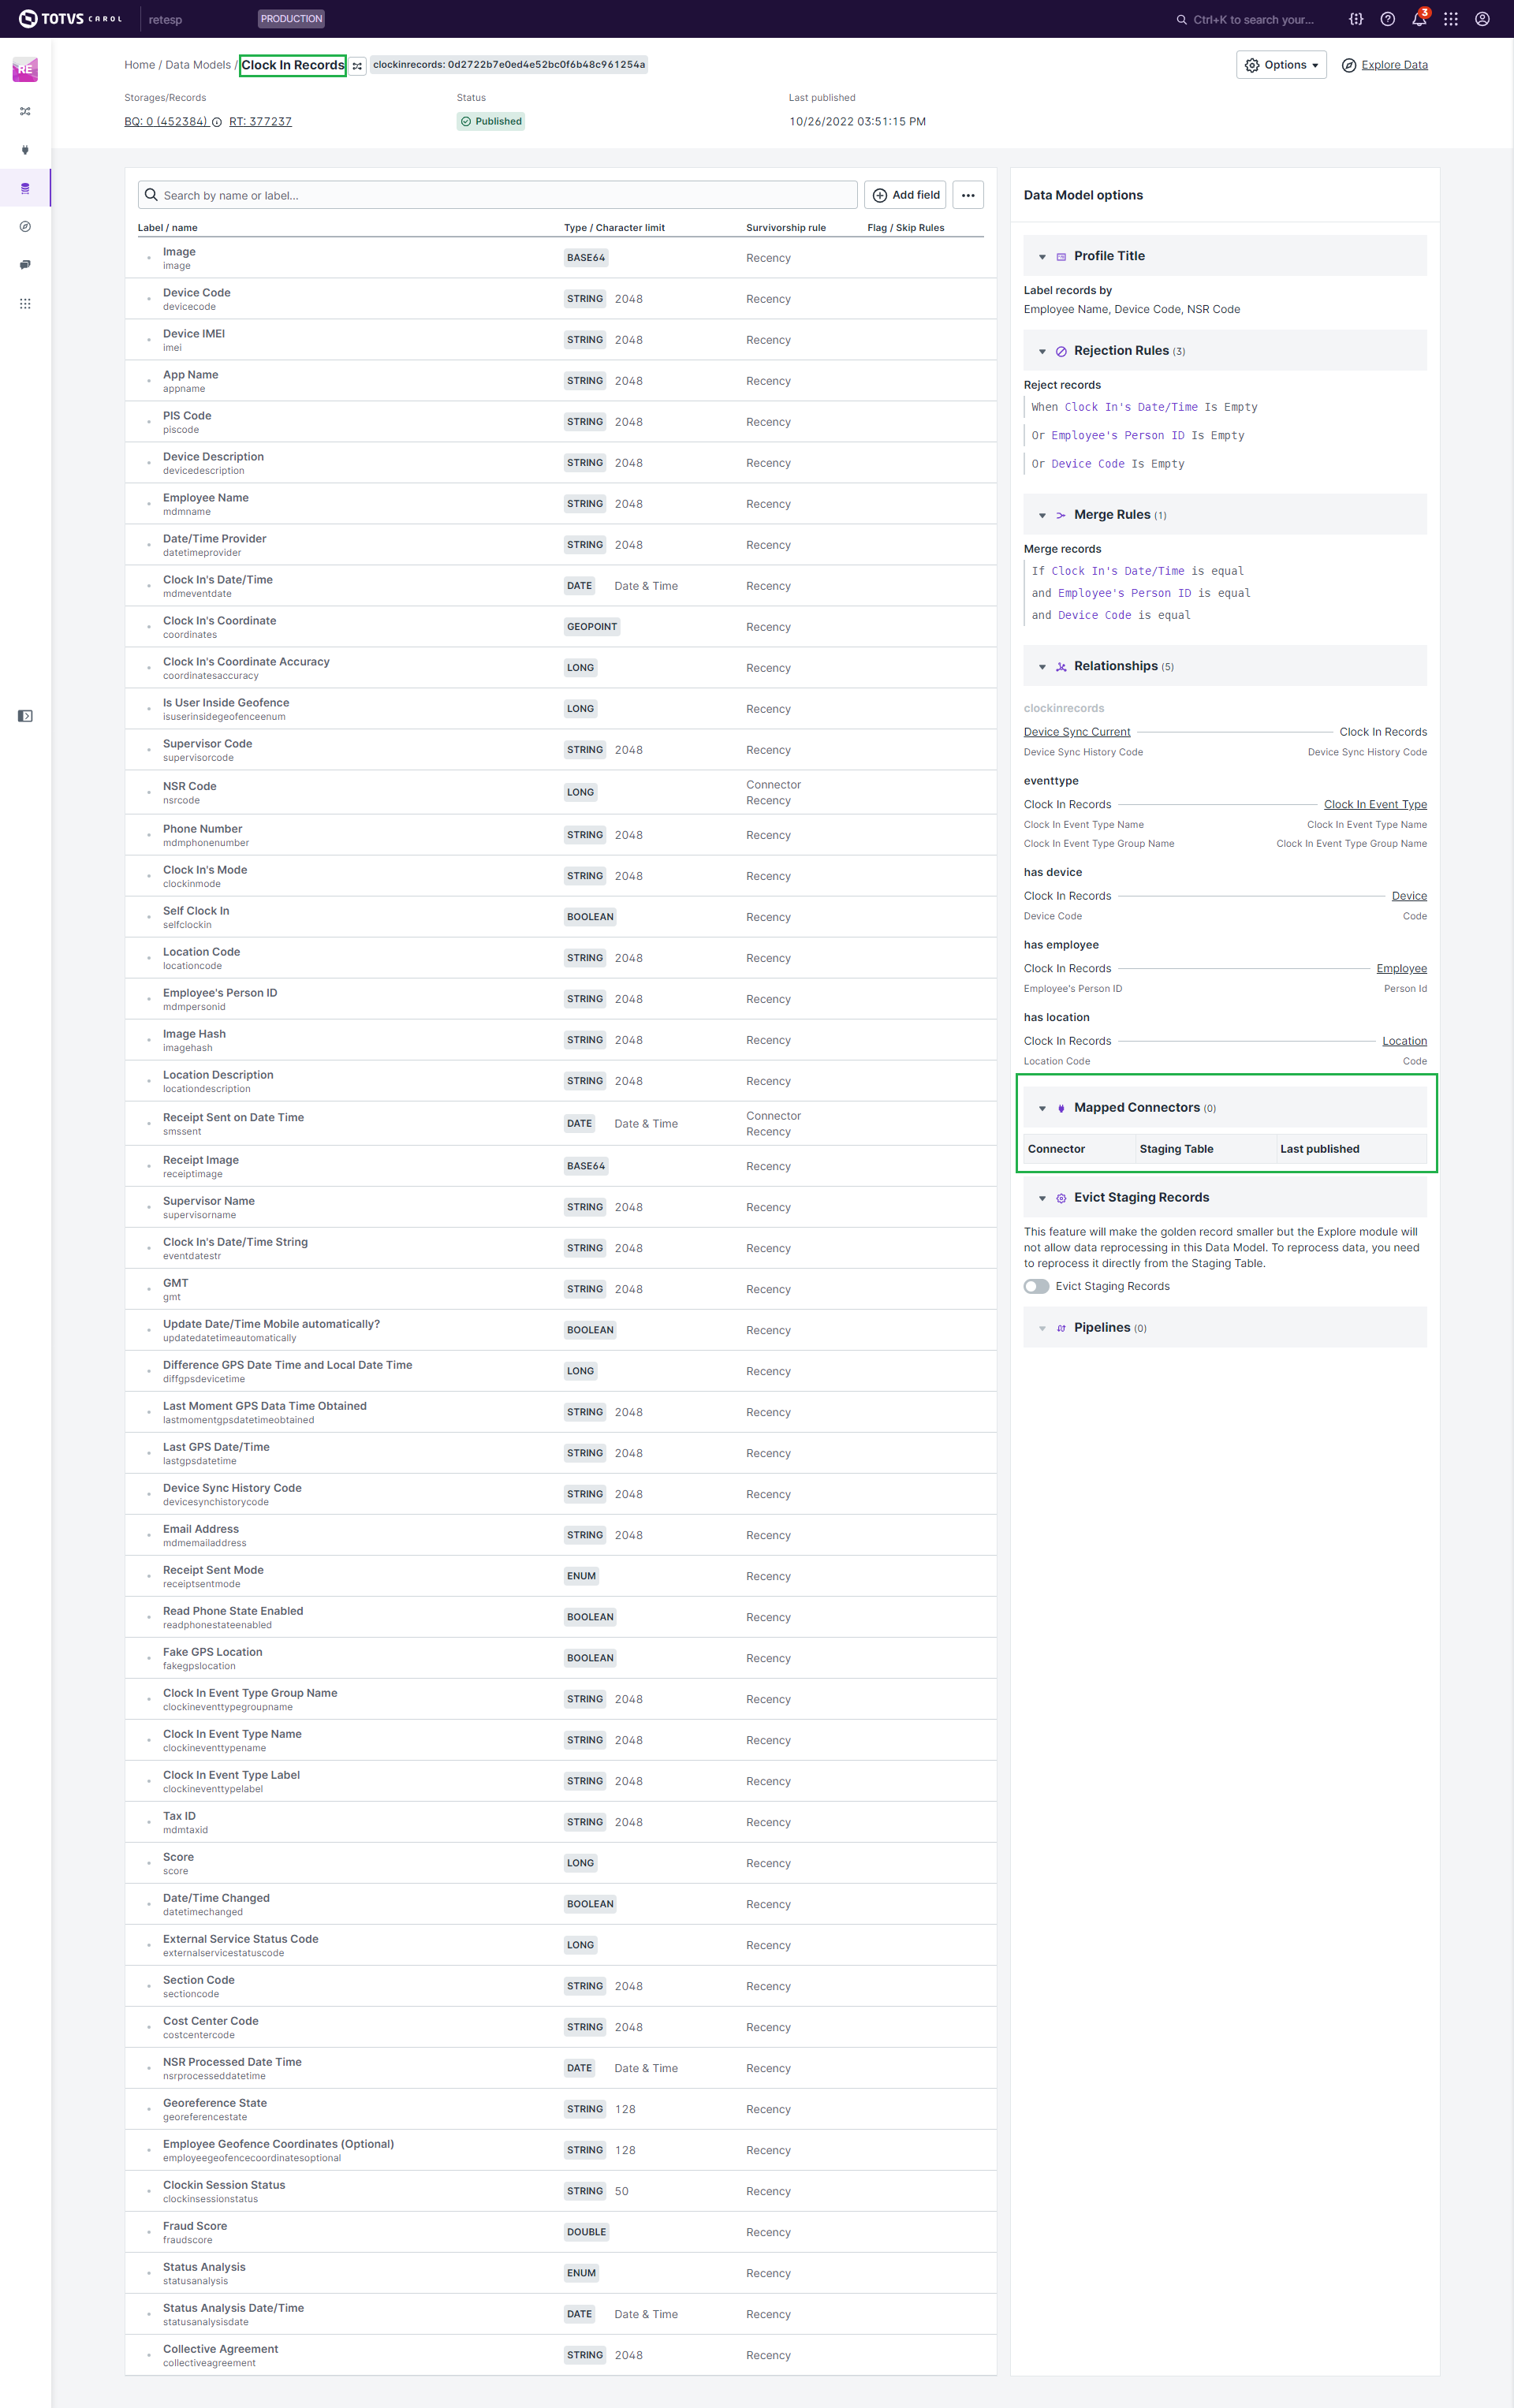Go to Home breadcrumb
This screenshot has height=2408, width=1514.
coord(139,65)
